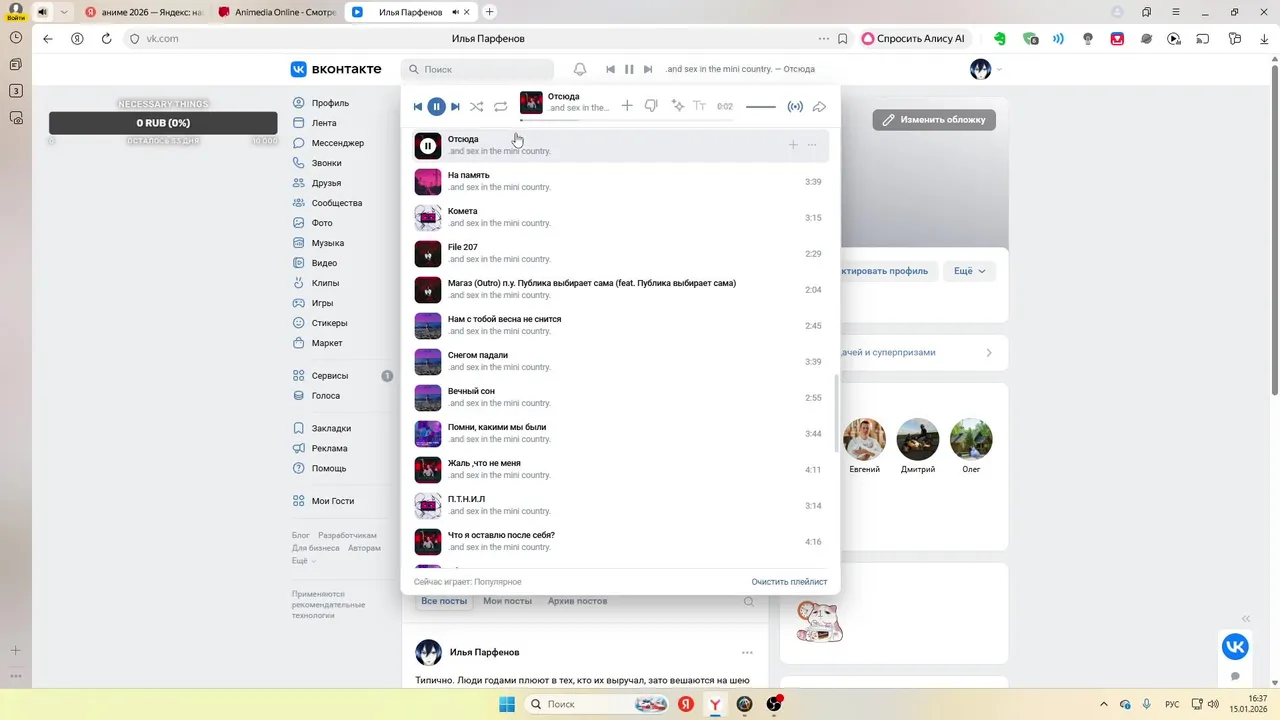Open Закладки in the left sidebar
Screen dimensions: 1280x720
tap(331, 428)
